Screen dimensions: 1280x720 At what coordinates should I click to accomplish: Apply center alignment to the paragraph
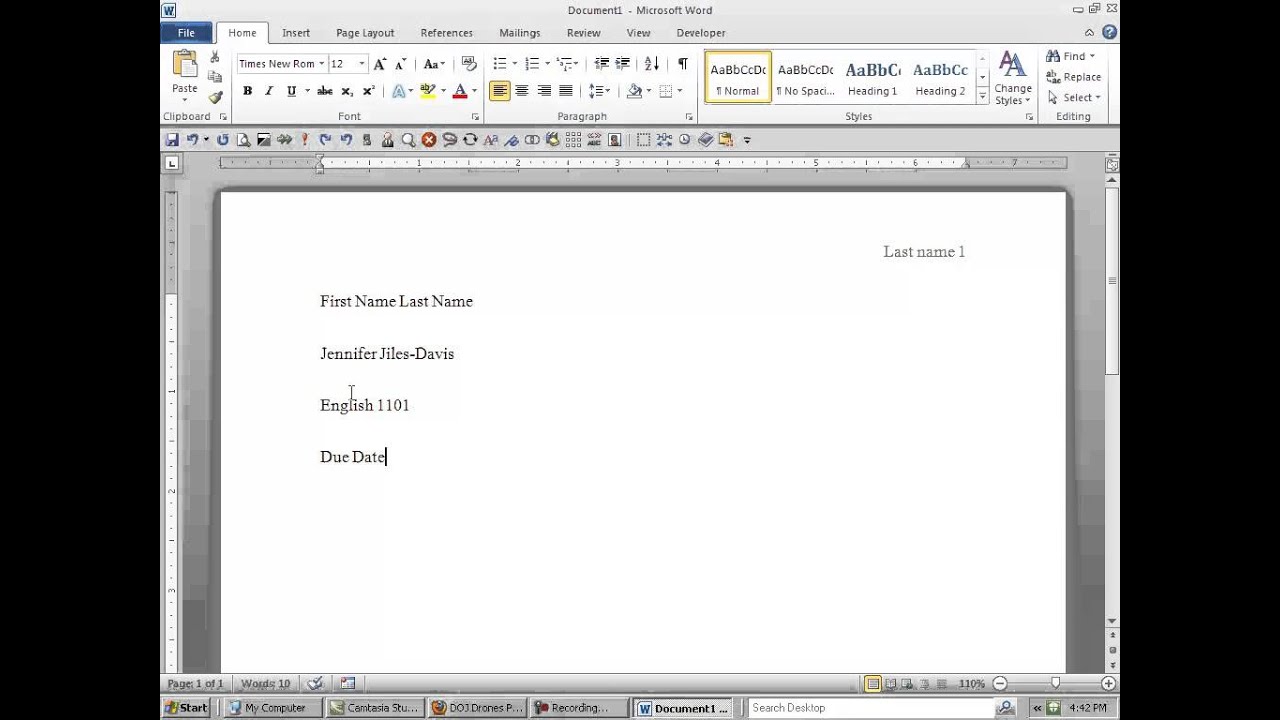[x=522, y=91]
